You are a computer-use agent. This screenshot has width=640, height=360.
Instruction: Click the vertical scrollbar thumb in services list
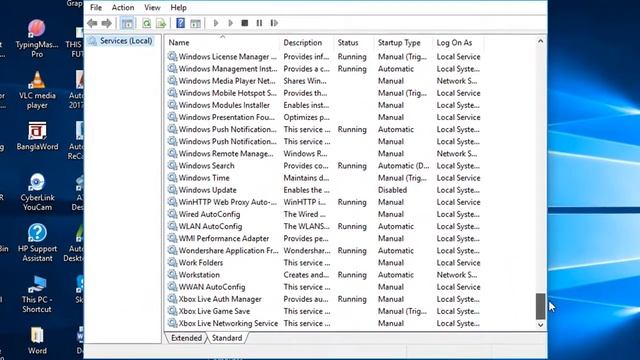coord(540,306)
